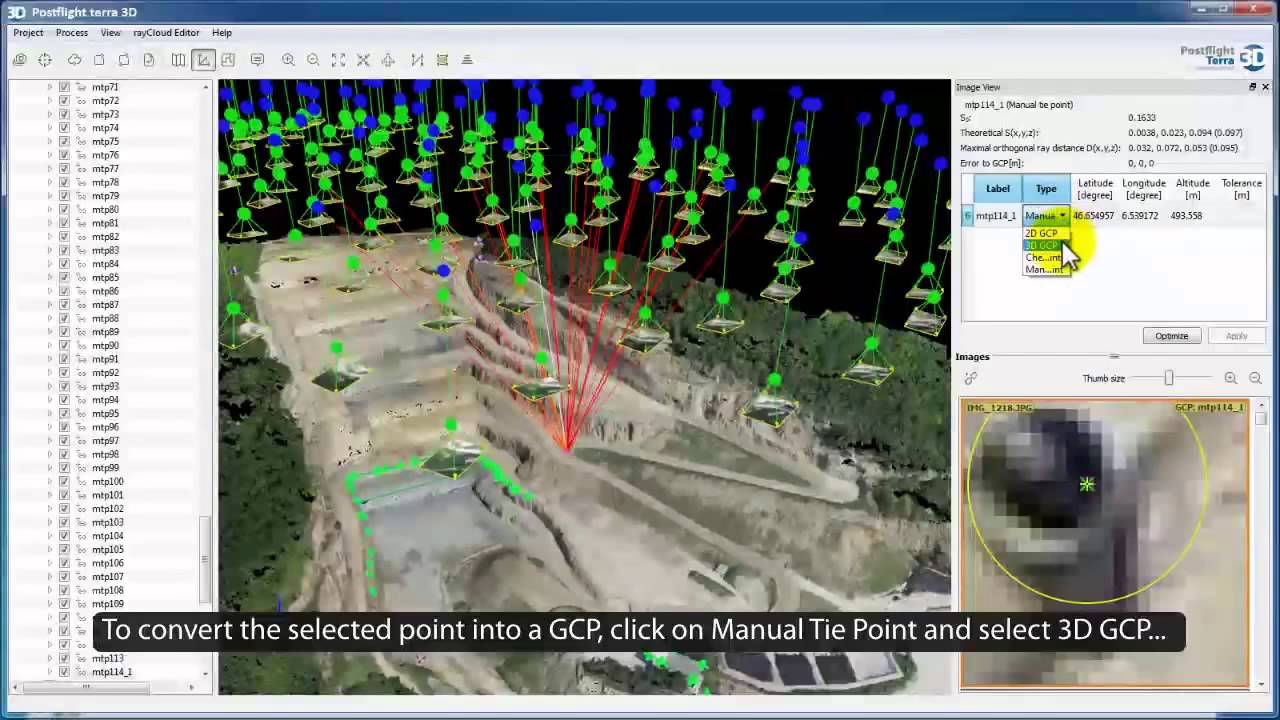Click the link icon in Images panel

(x=970, y=378)
